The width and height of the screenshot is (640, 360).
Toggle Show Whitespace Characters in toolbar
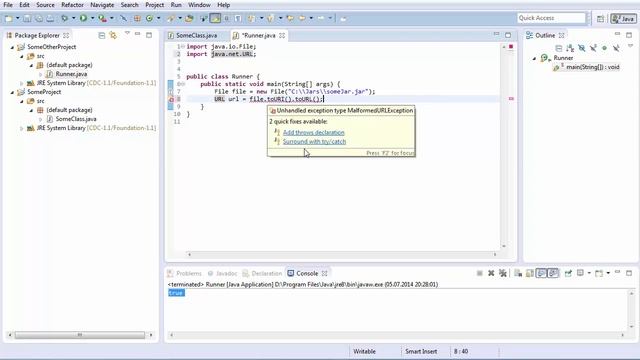[238, 18]
